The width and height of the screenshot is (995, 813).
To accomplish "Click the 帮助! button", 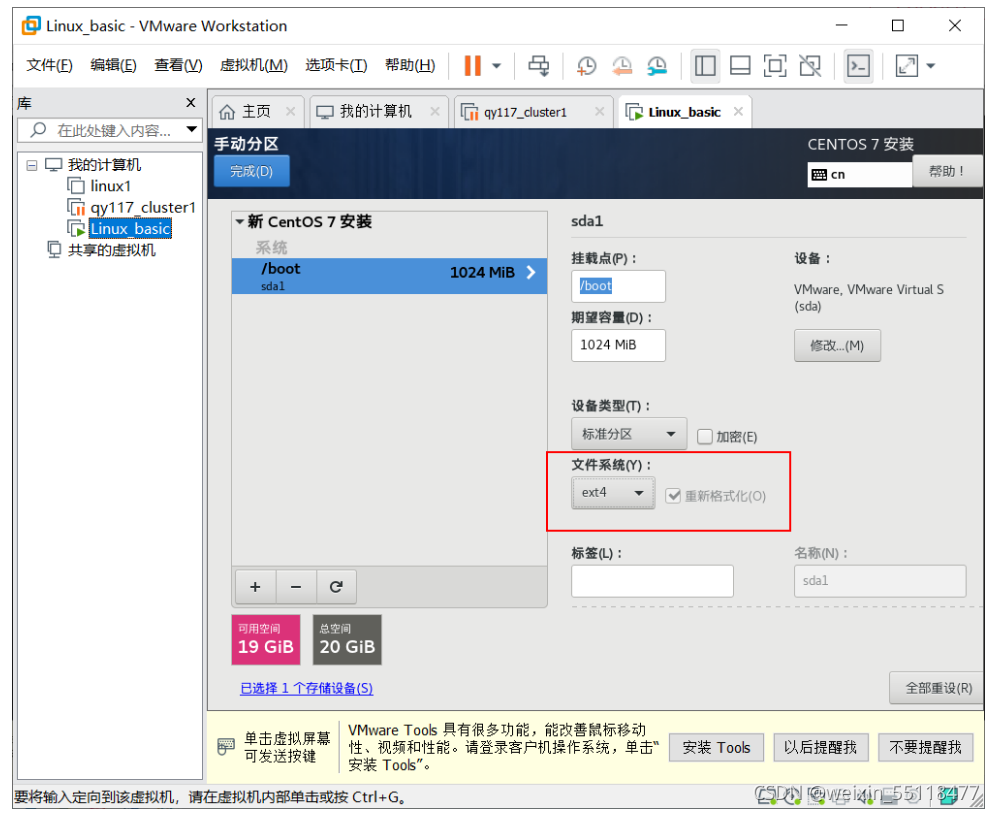I will [947, 171].
